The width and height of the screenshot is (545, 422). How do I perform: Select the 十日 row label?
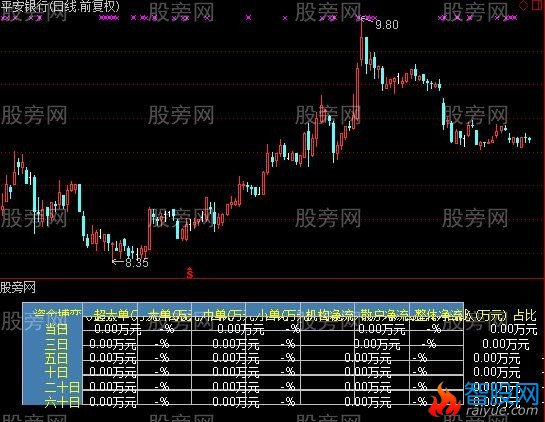pos(57,373)
